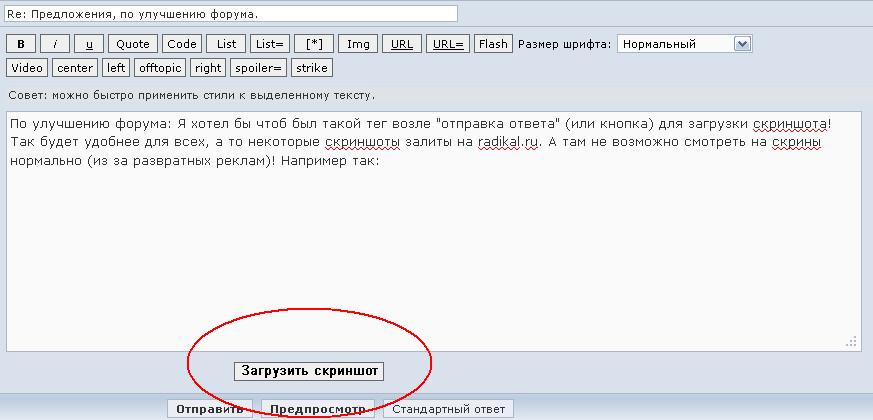The image size is (873, 420).
Task: Click the tip text starting with Совет
Action: 192,95
